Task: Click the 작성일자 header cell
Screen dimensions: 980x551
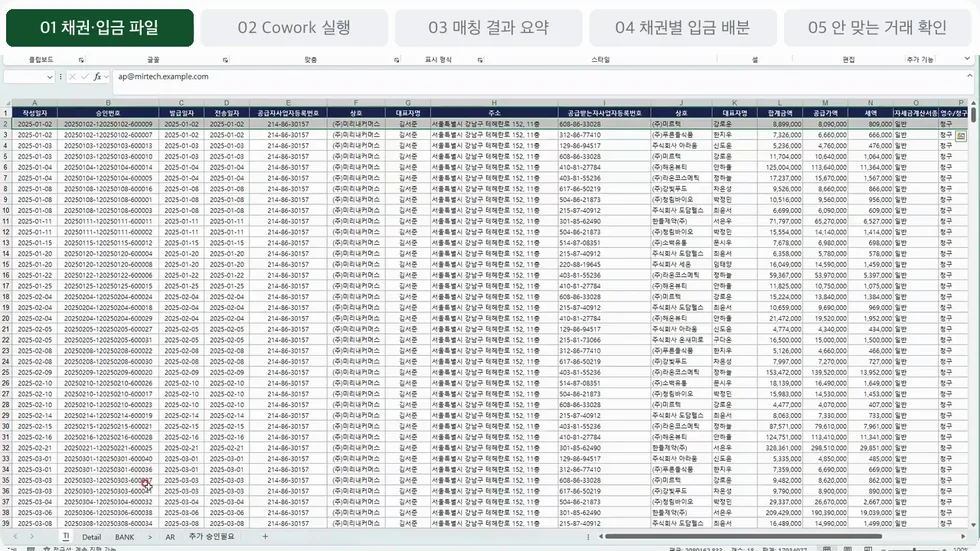Action: click(x=34, y=113)
